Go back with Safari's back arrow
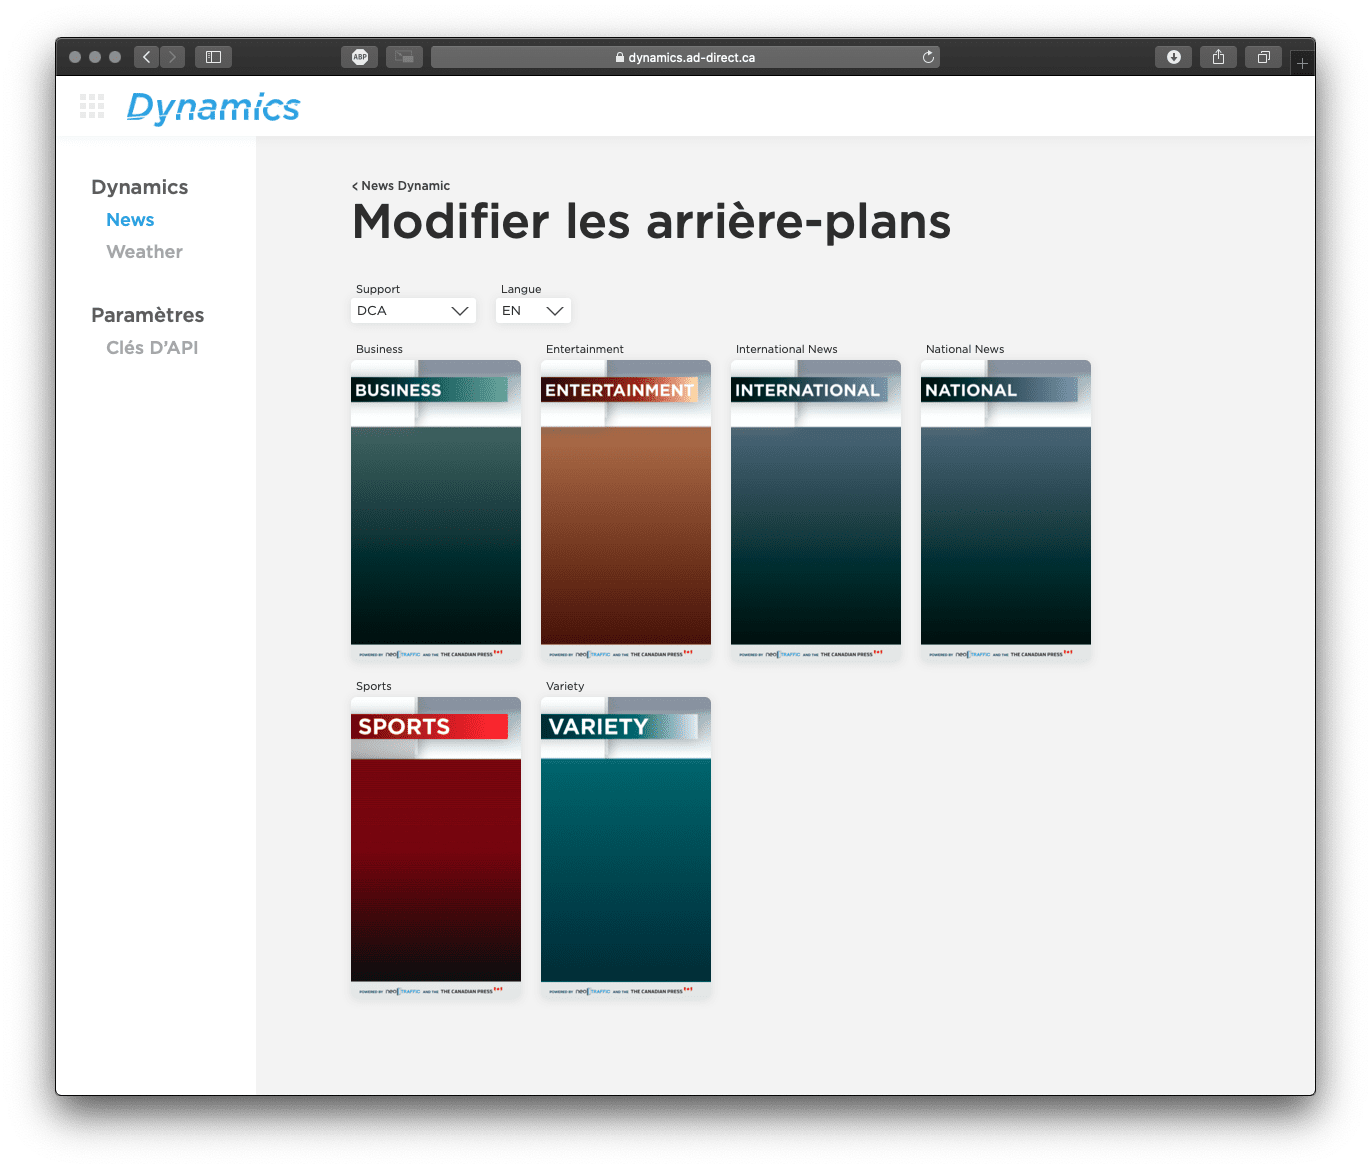This screenshot has height=1169, width=1371. pyautogui.click(x=147, y=57)
